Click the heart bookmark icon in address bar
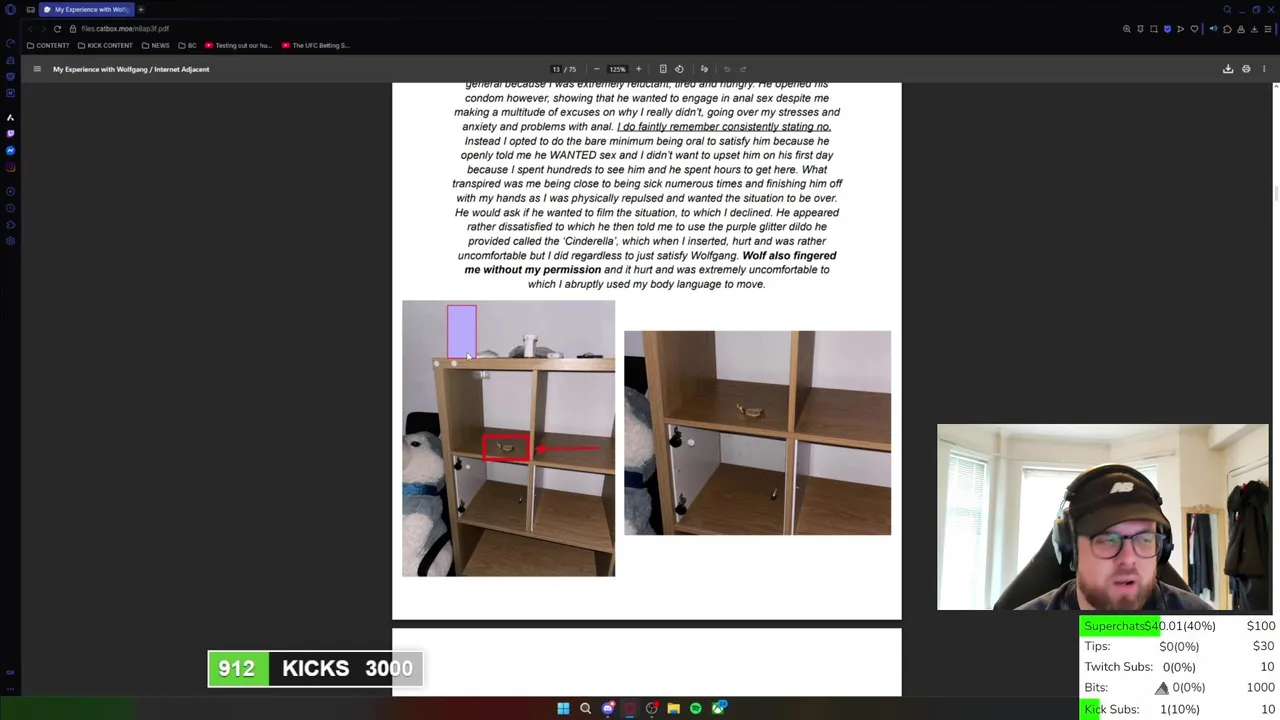This screenshot has height=720, width=1280. [x=1194, y=28]
